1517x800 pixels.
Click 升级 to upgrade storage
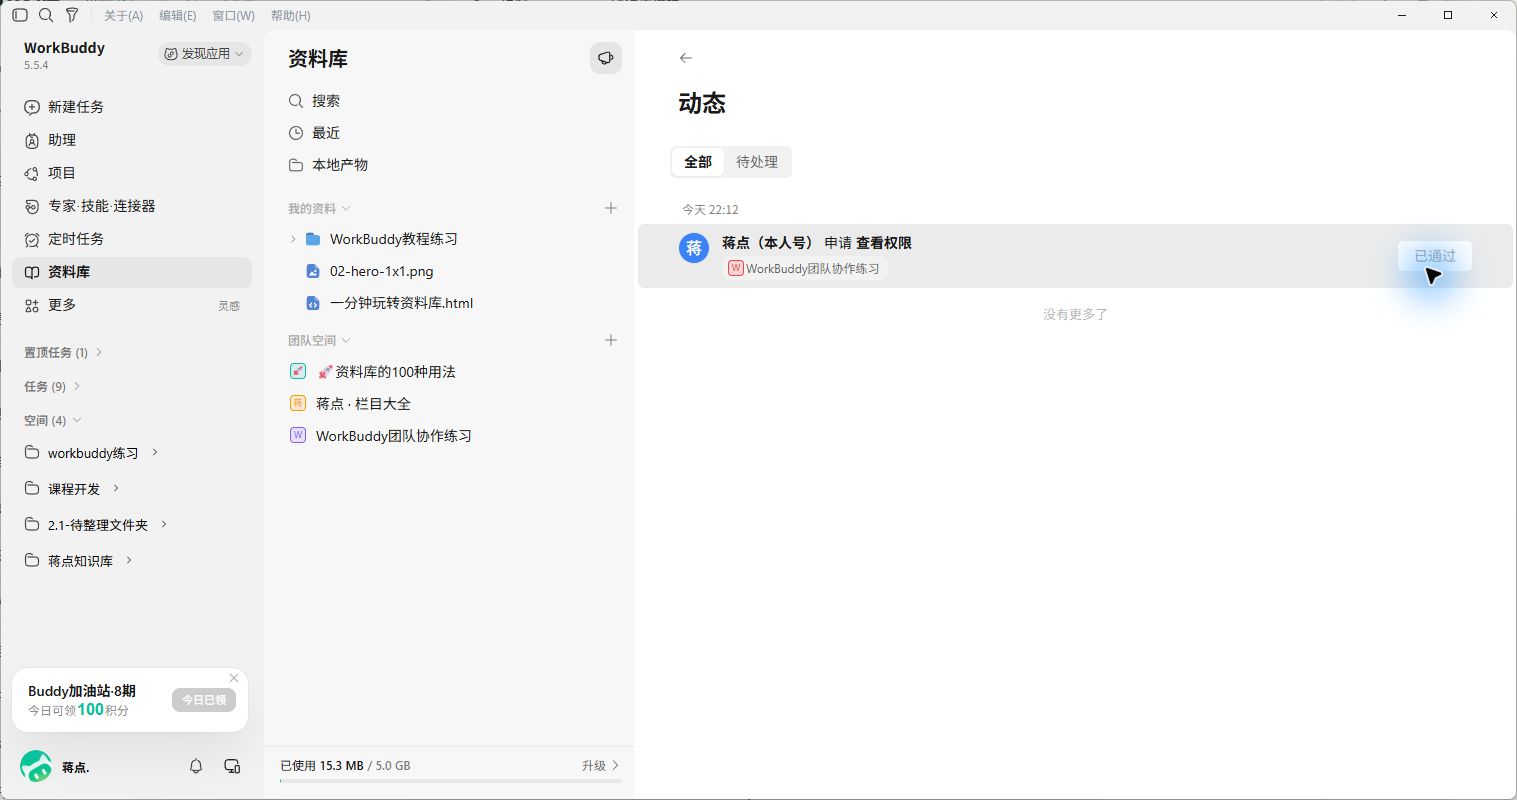[600, 765]
